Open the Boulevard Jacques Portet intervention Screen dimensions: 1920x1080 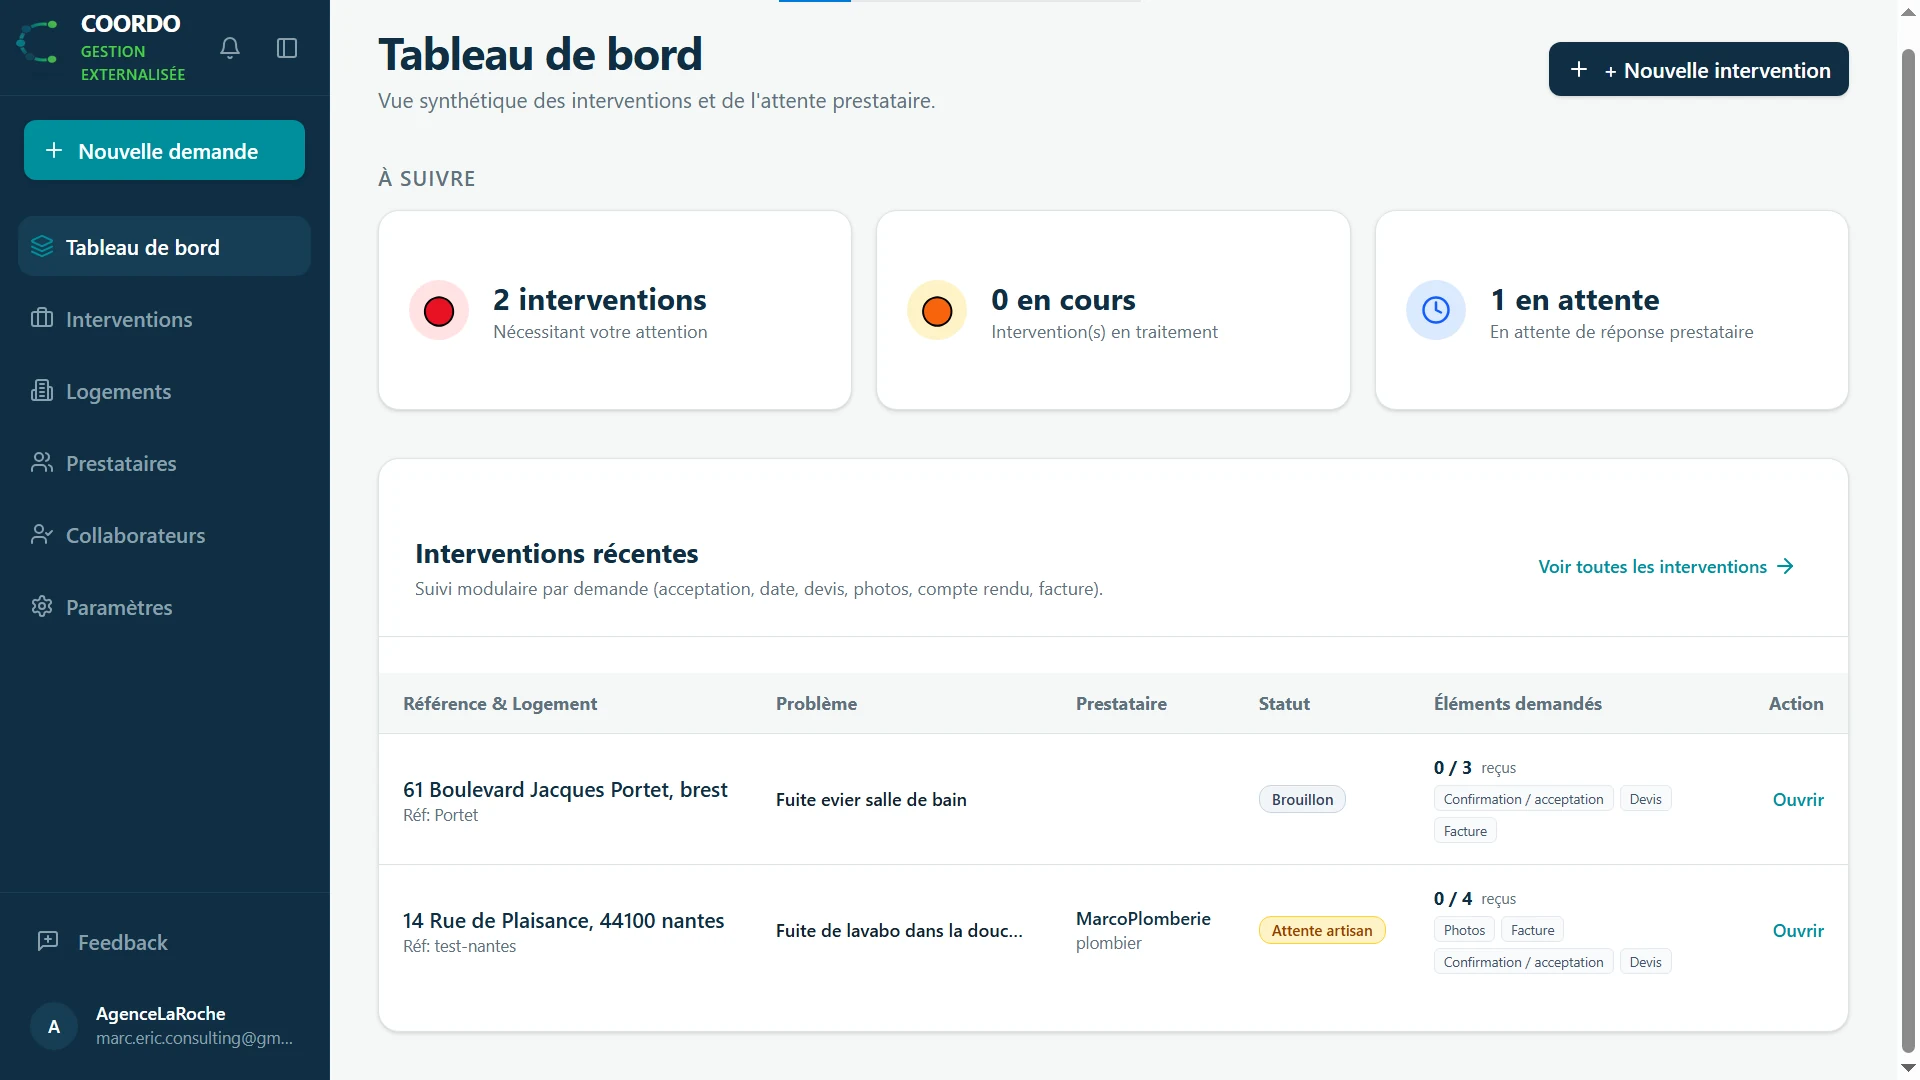(x=1797, y=799)
